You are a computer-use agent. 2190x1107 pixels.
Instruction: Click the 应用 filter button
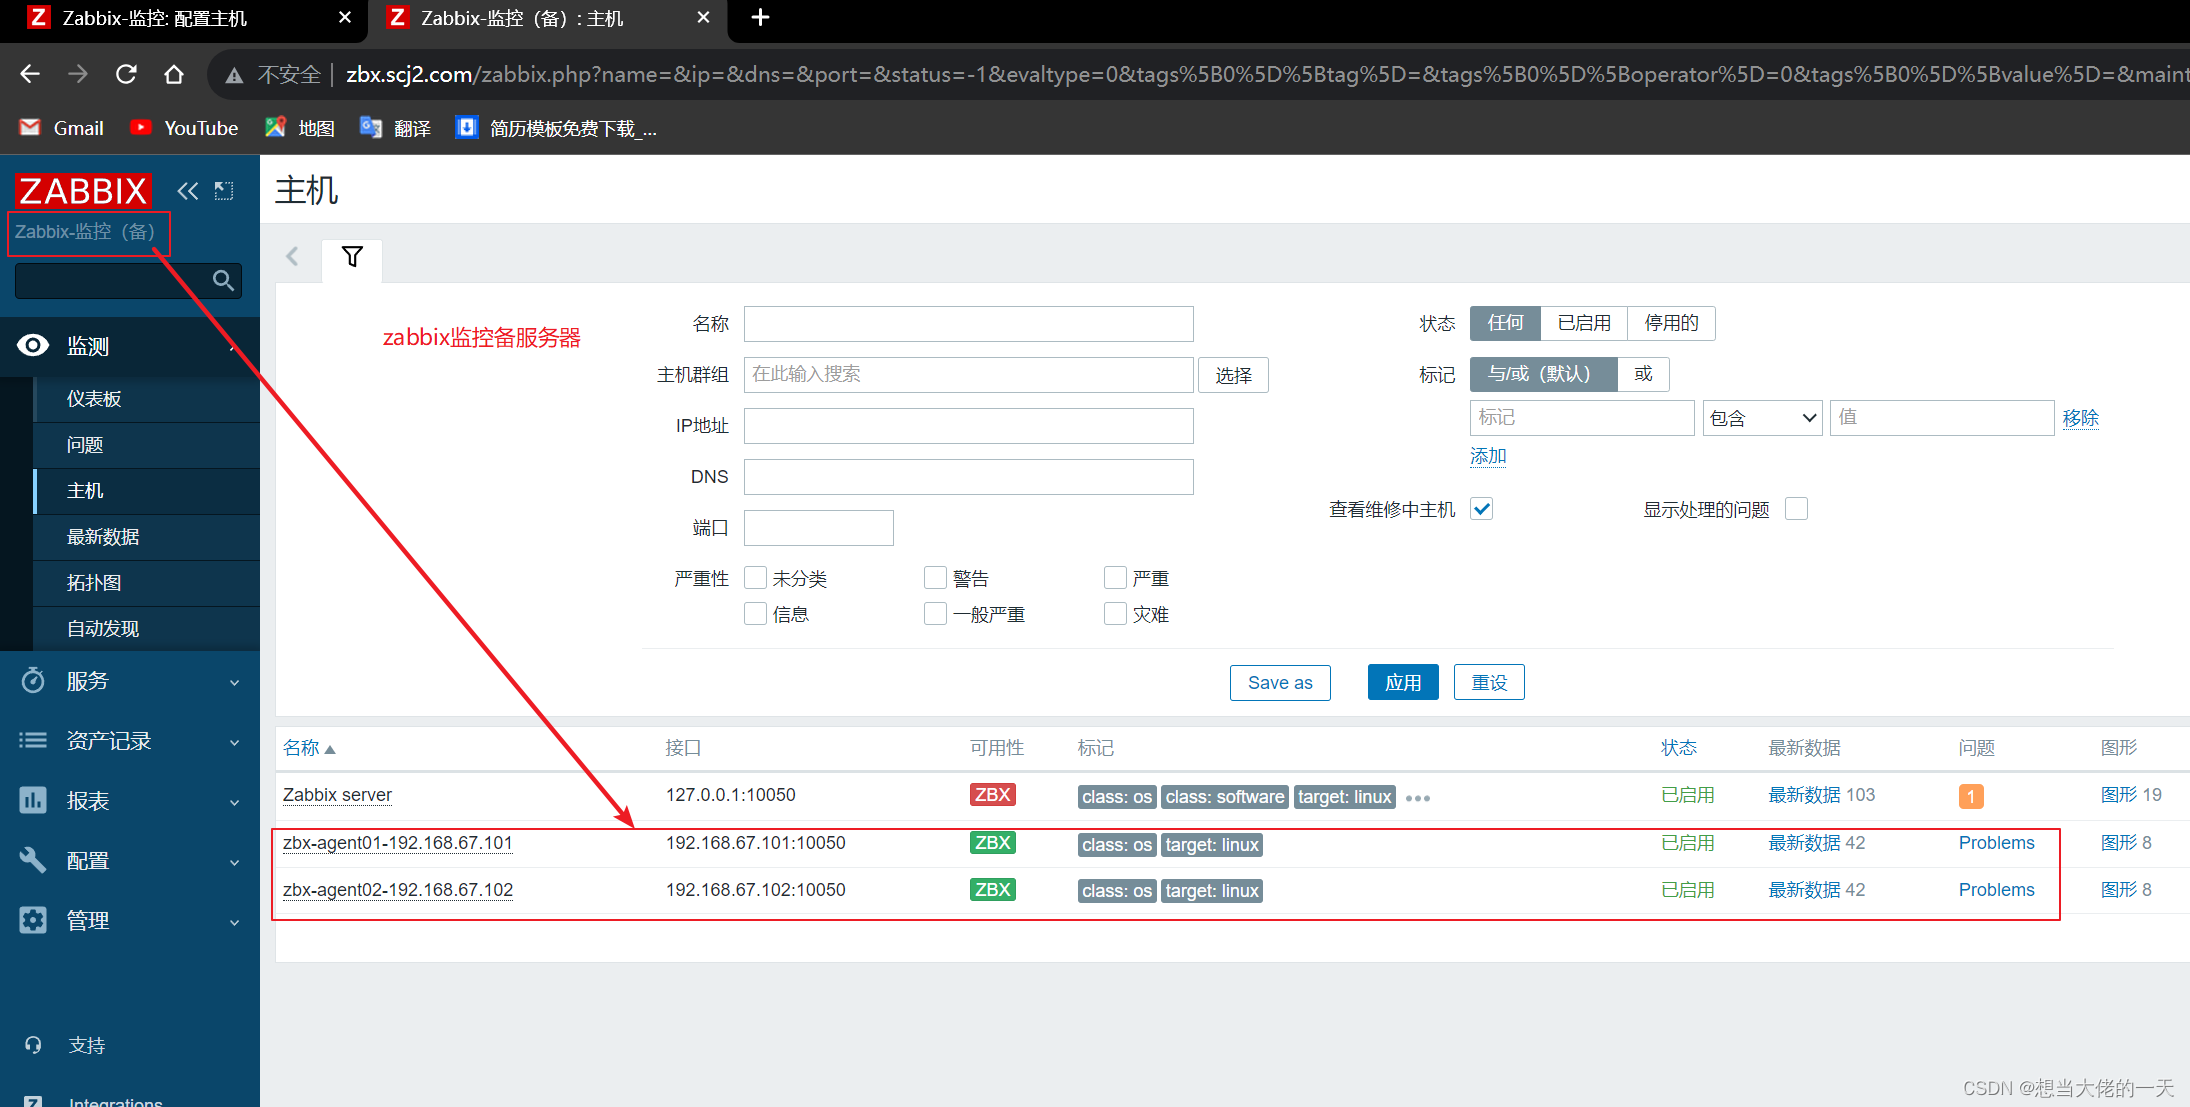click(1403, 683)
